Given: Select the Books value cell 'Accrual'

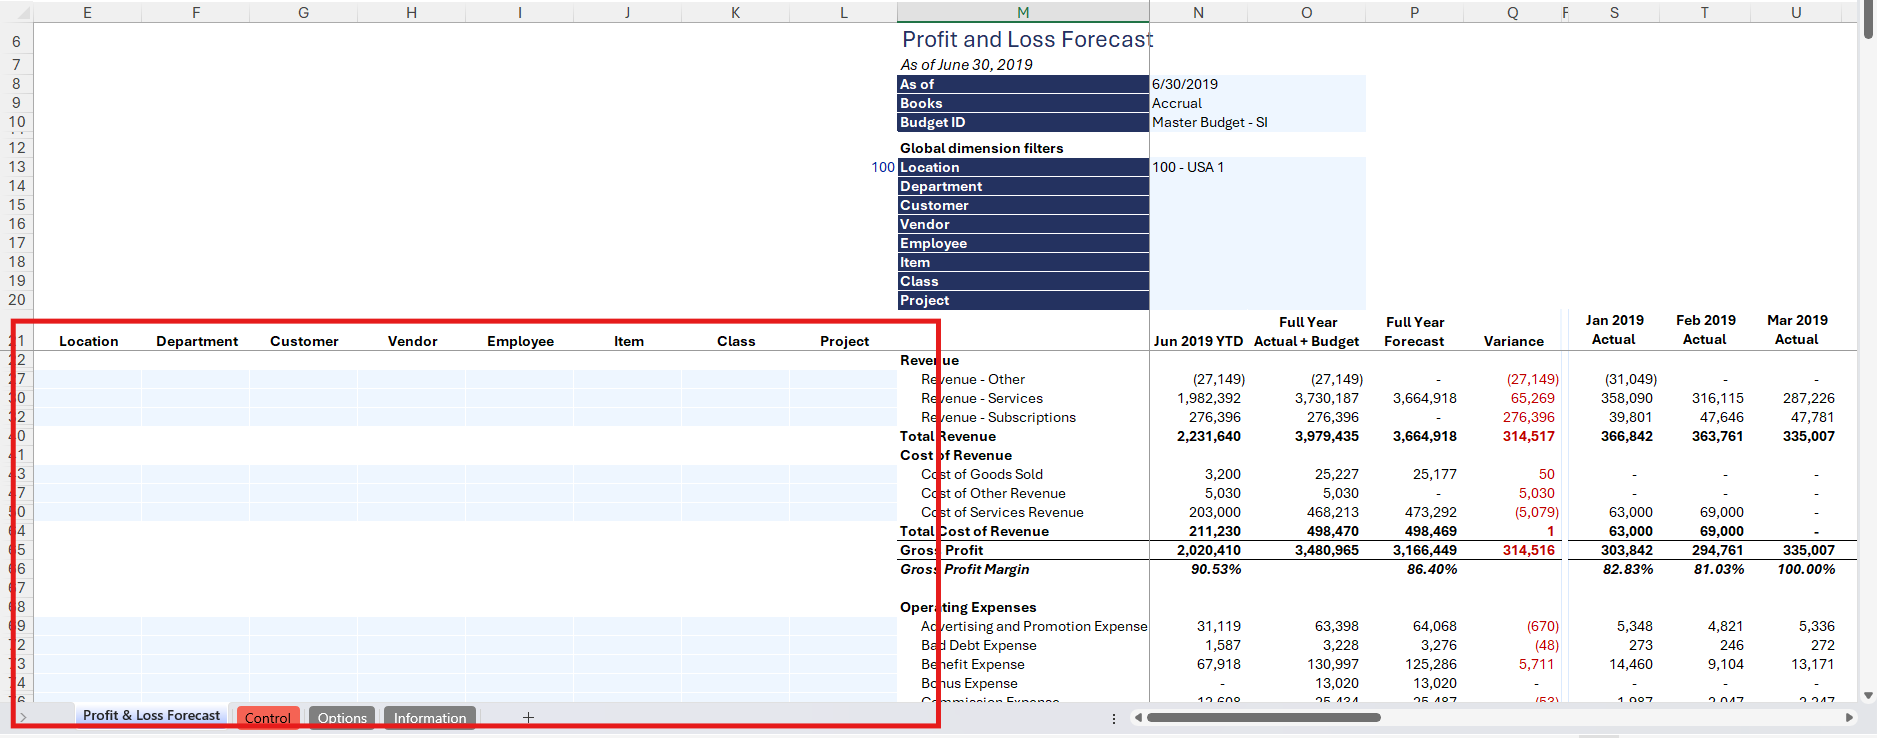Looking at the screenshot, I should pos(1177,103).
